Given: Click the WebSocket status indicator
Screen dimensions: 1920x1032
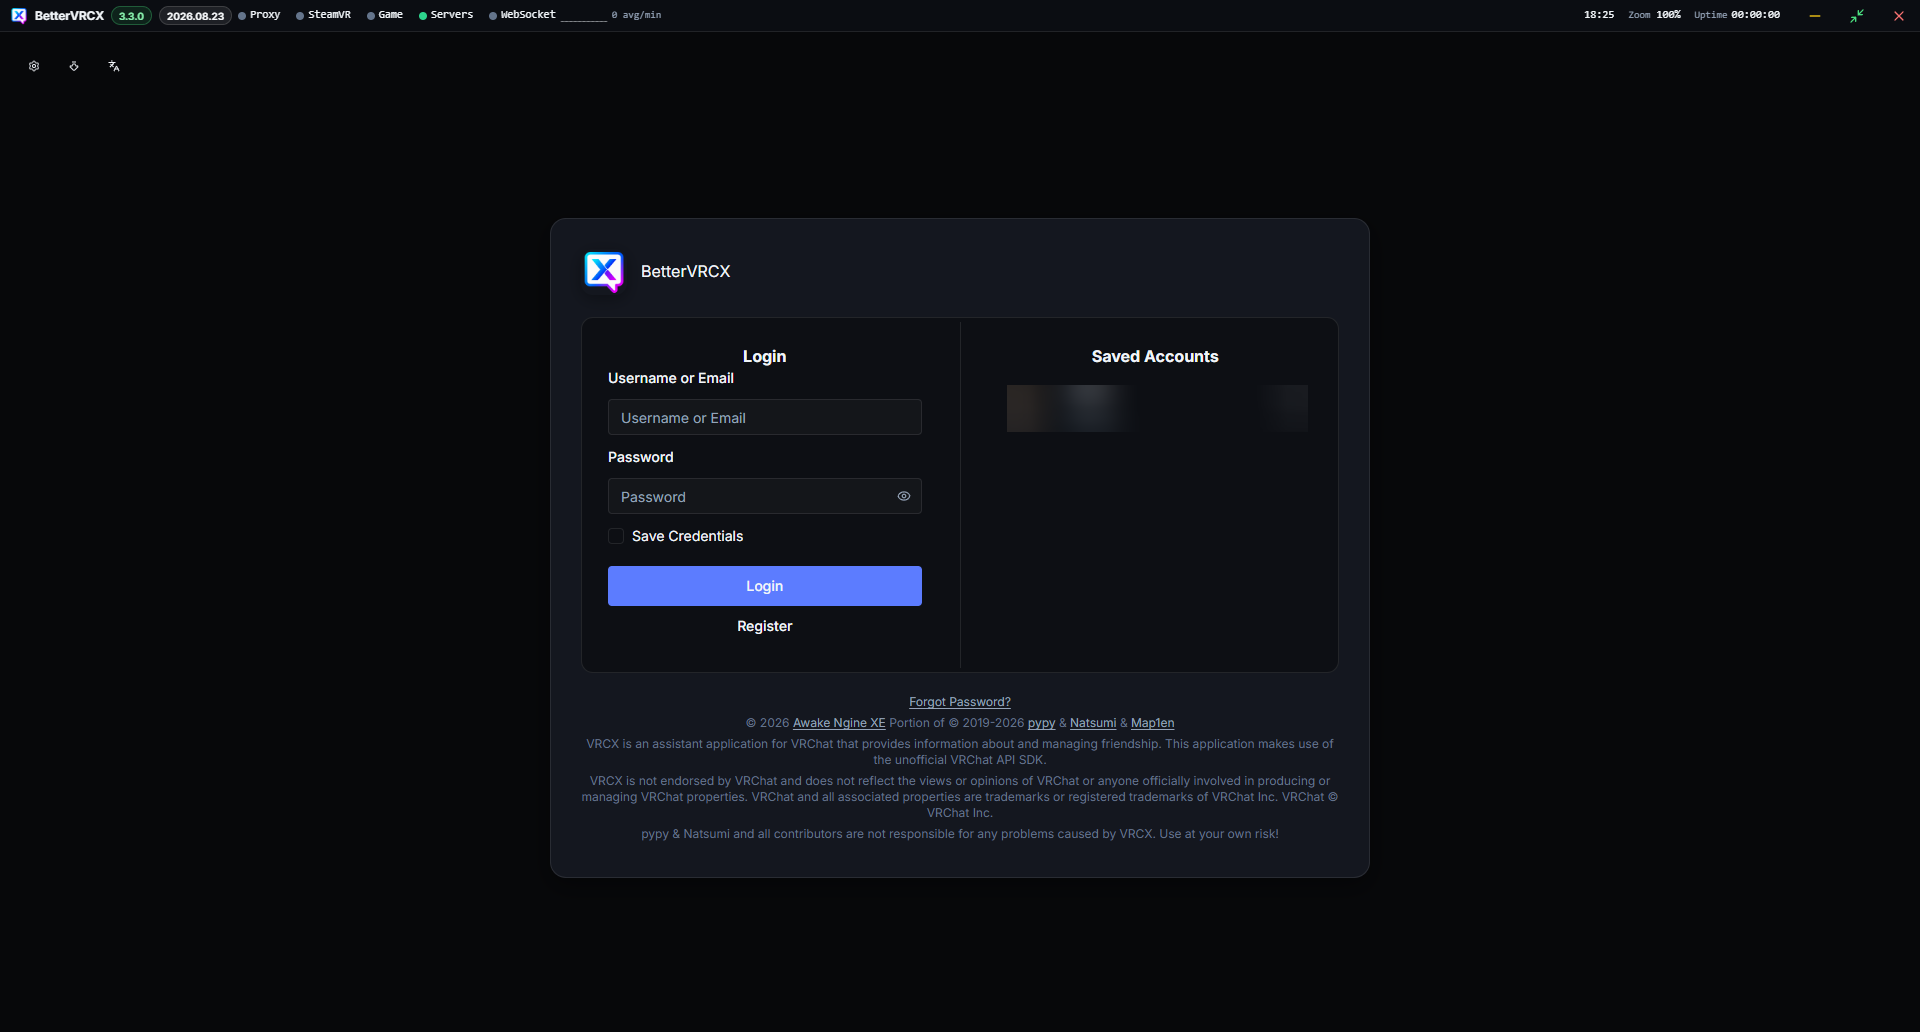Looking at the screenshot, I should (x=522, y=15).
